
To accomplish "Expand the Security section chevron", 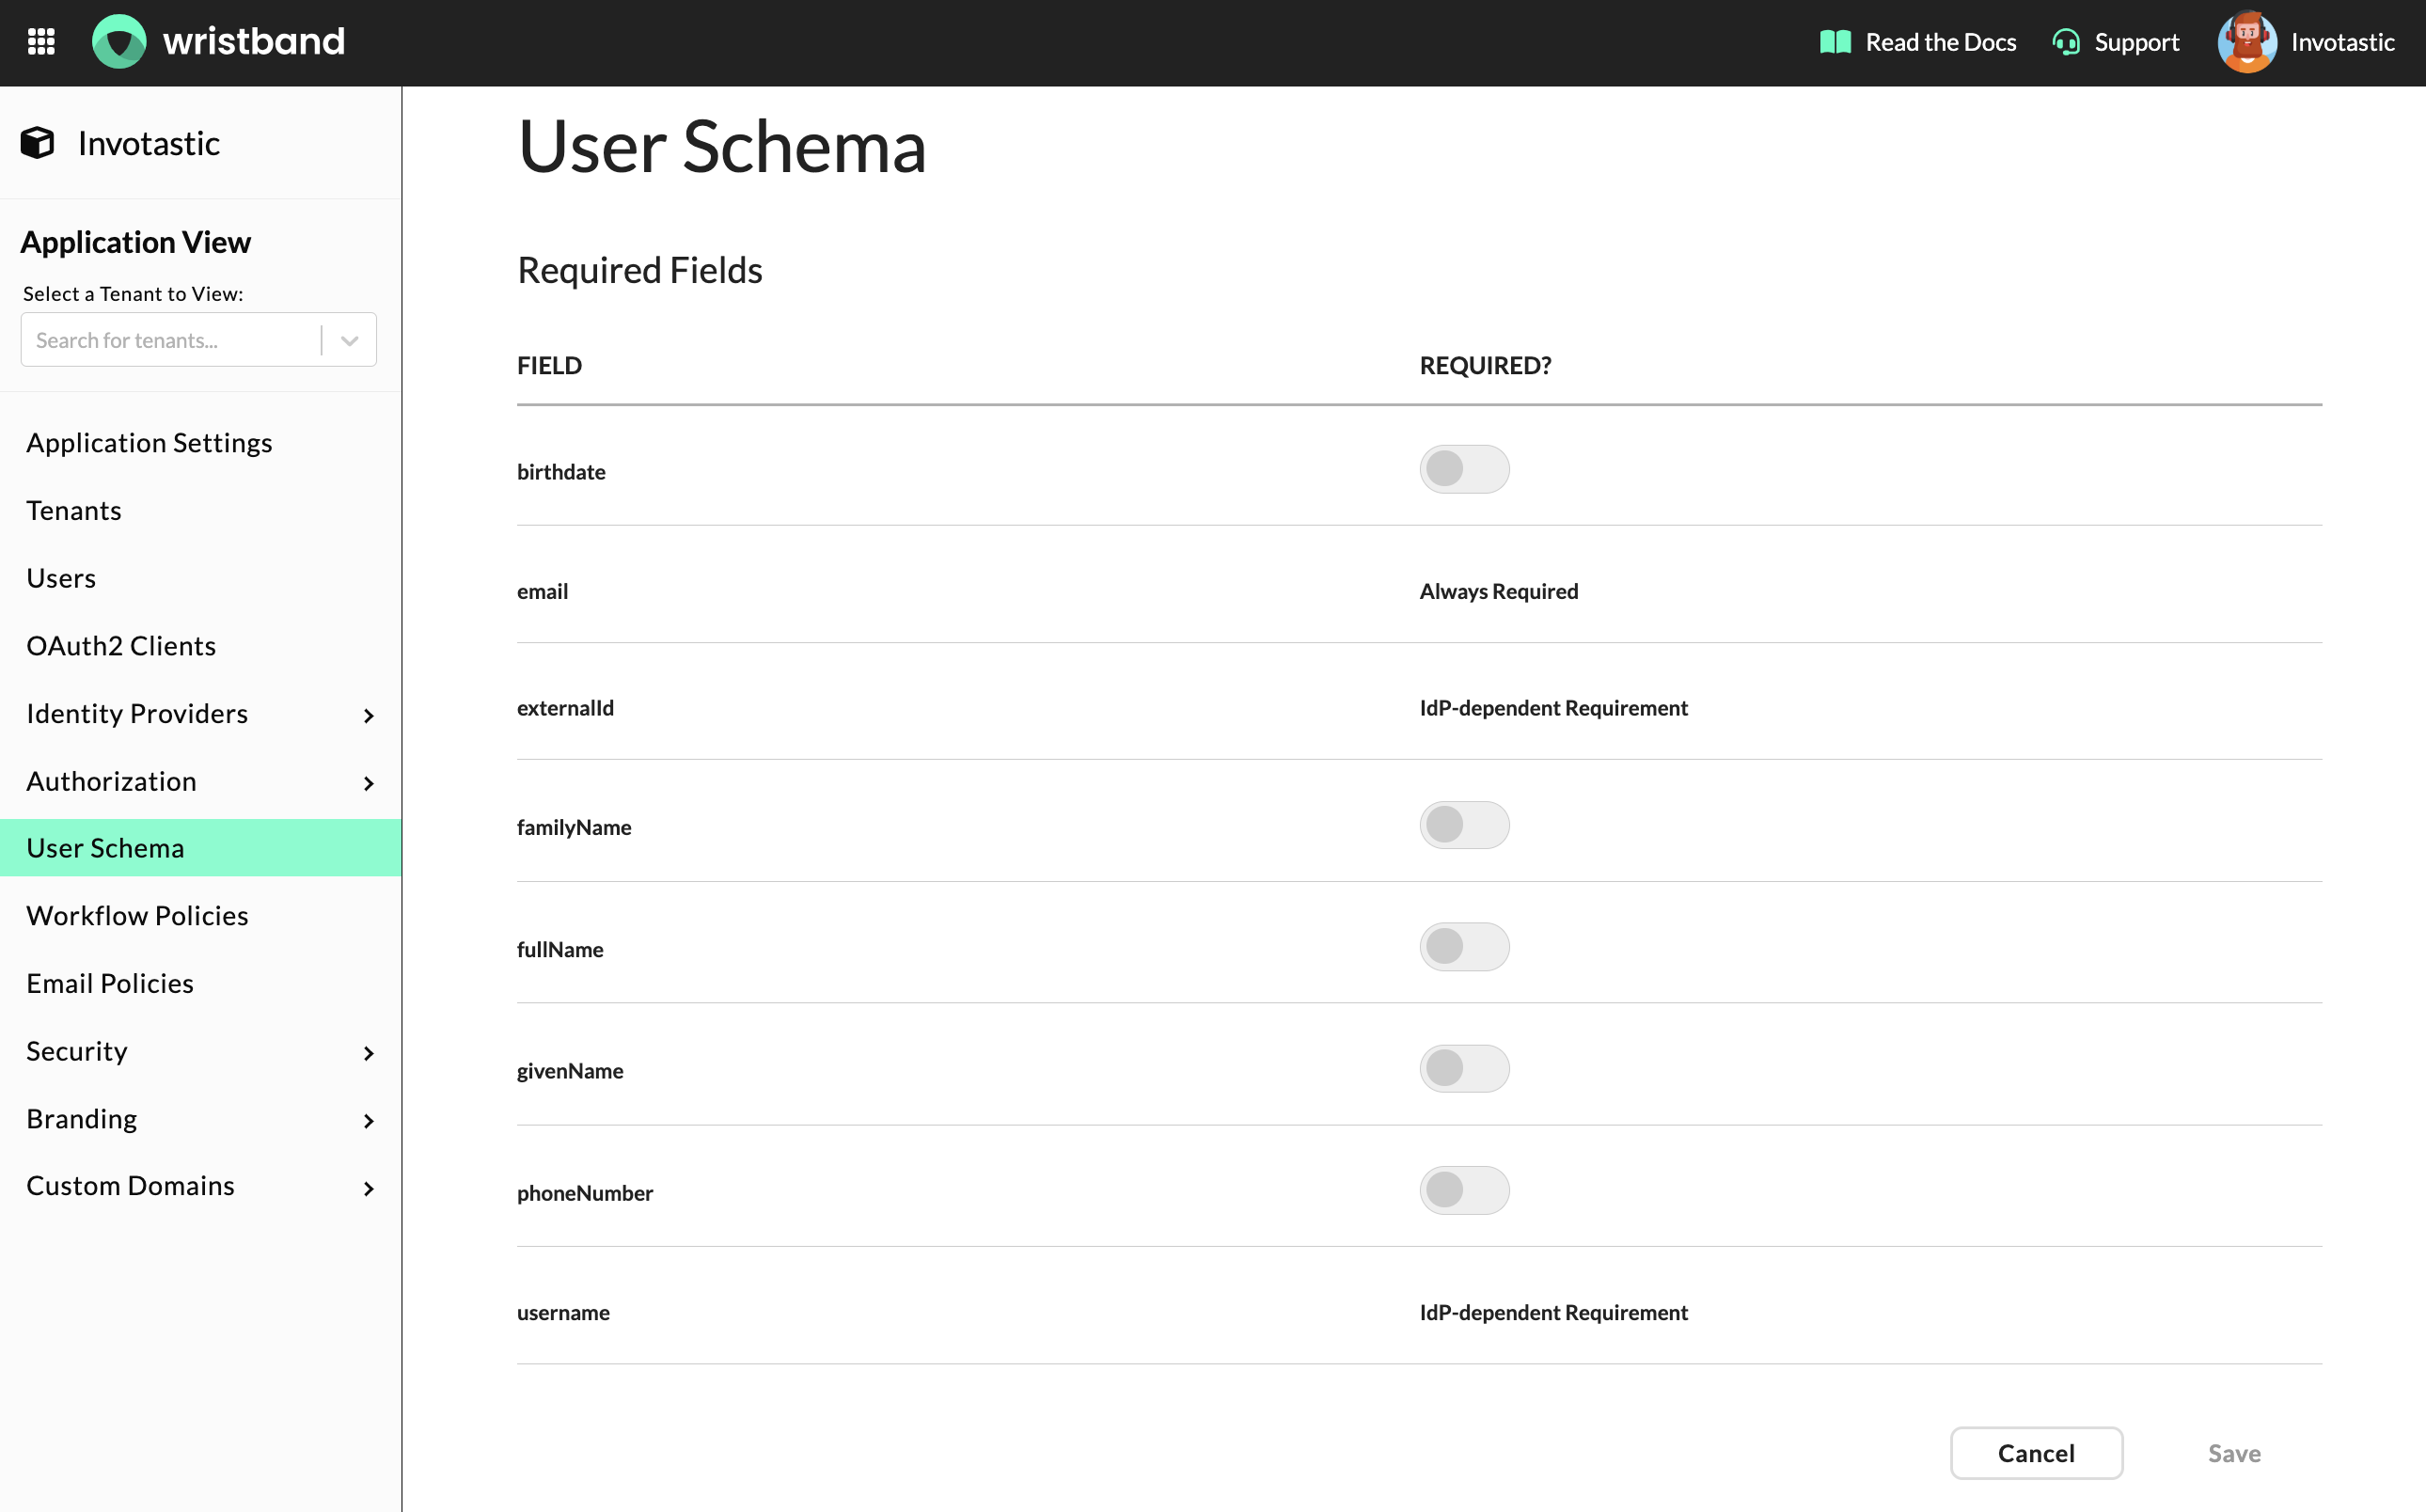I will coord(368,1053).
